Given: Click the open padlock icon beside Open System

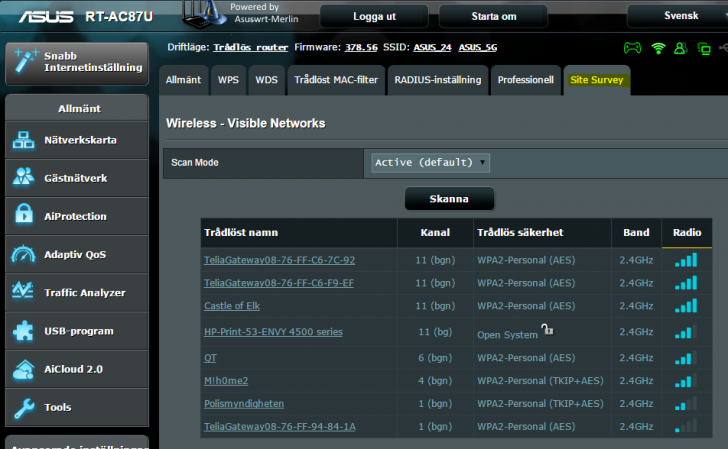Looking at the screenshot, I should [x=547, y=329].
